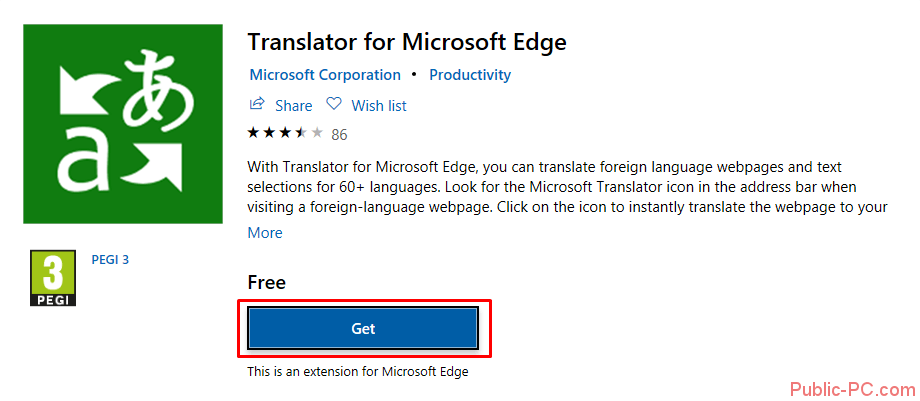
Task: Click the first filled rating star
Action: 254,133
